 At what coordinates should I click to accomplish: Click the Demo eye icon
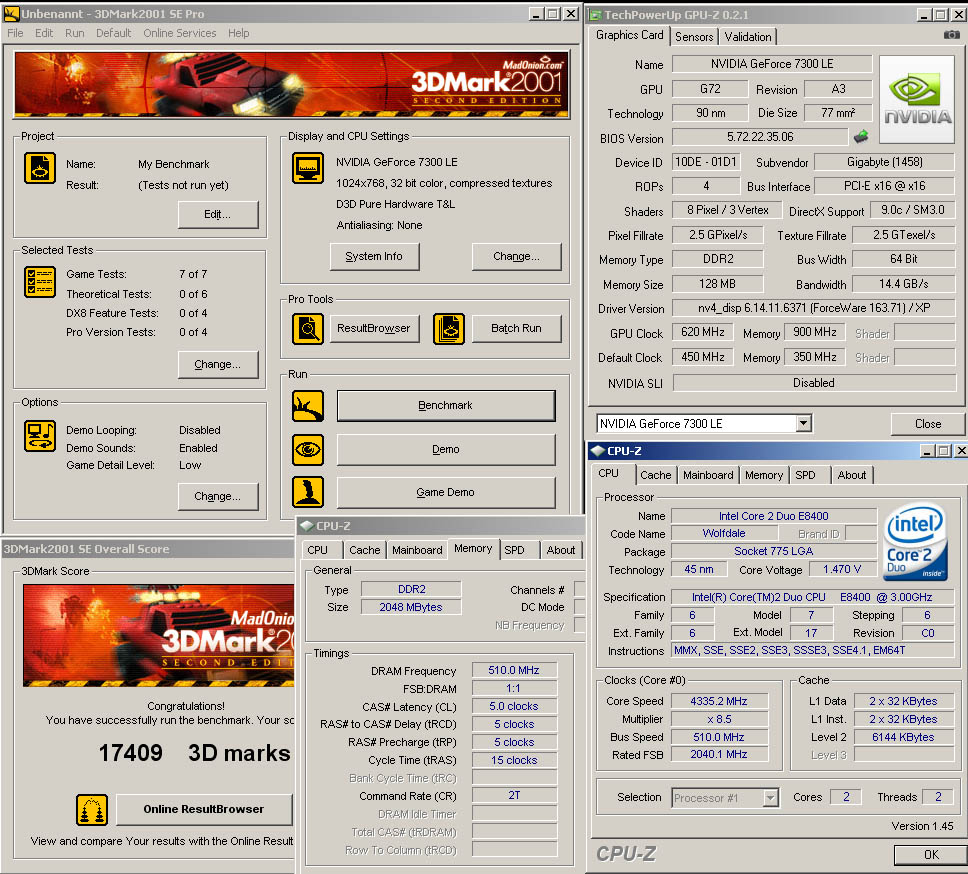coord(307,449)
